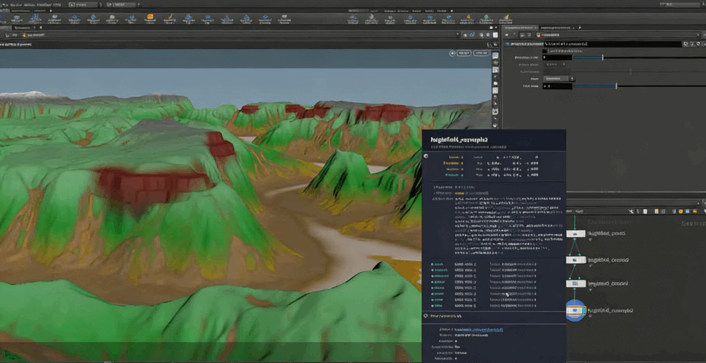Click the lower blue slider in the parameter pane
Viewport: 706px width, 363px height.
[x=639, y=86]
